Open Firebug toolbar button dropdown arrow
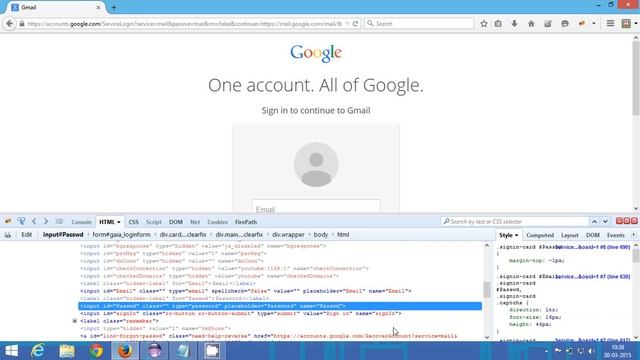The width and height of the screenshot is (640, 360). 593,24
